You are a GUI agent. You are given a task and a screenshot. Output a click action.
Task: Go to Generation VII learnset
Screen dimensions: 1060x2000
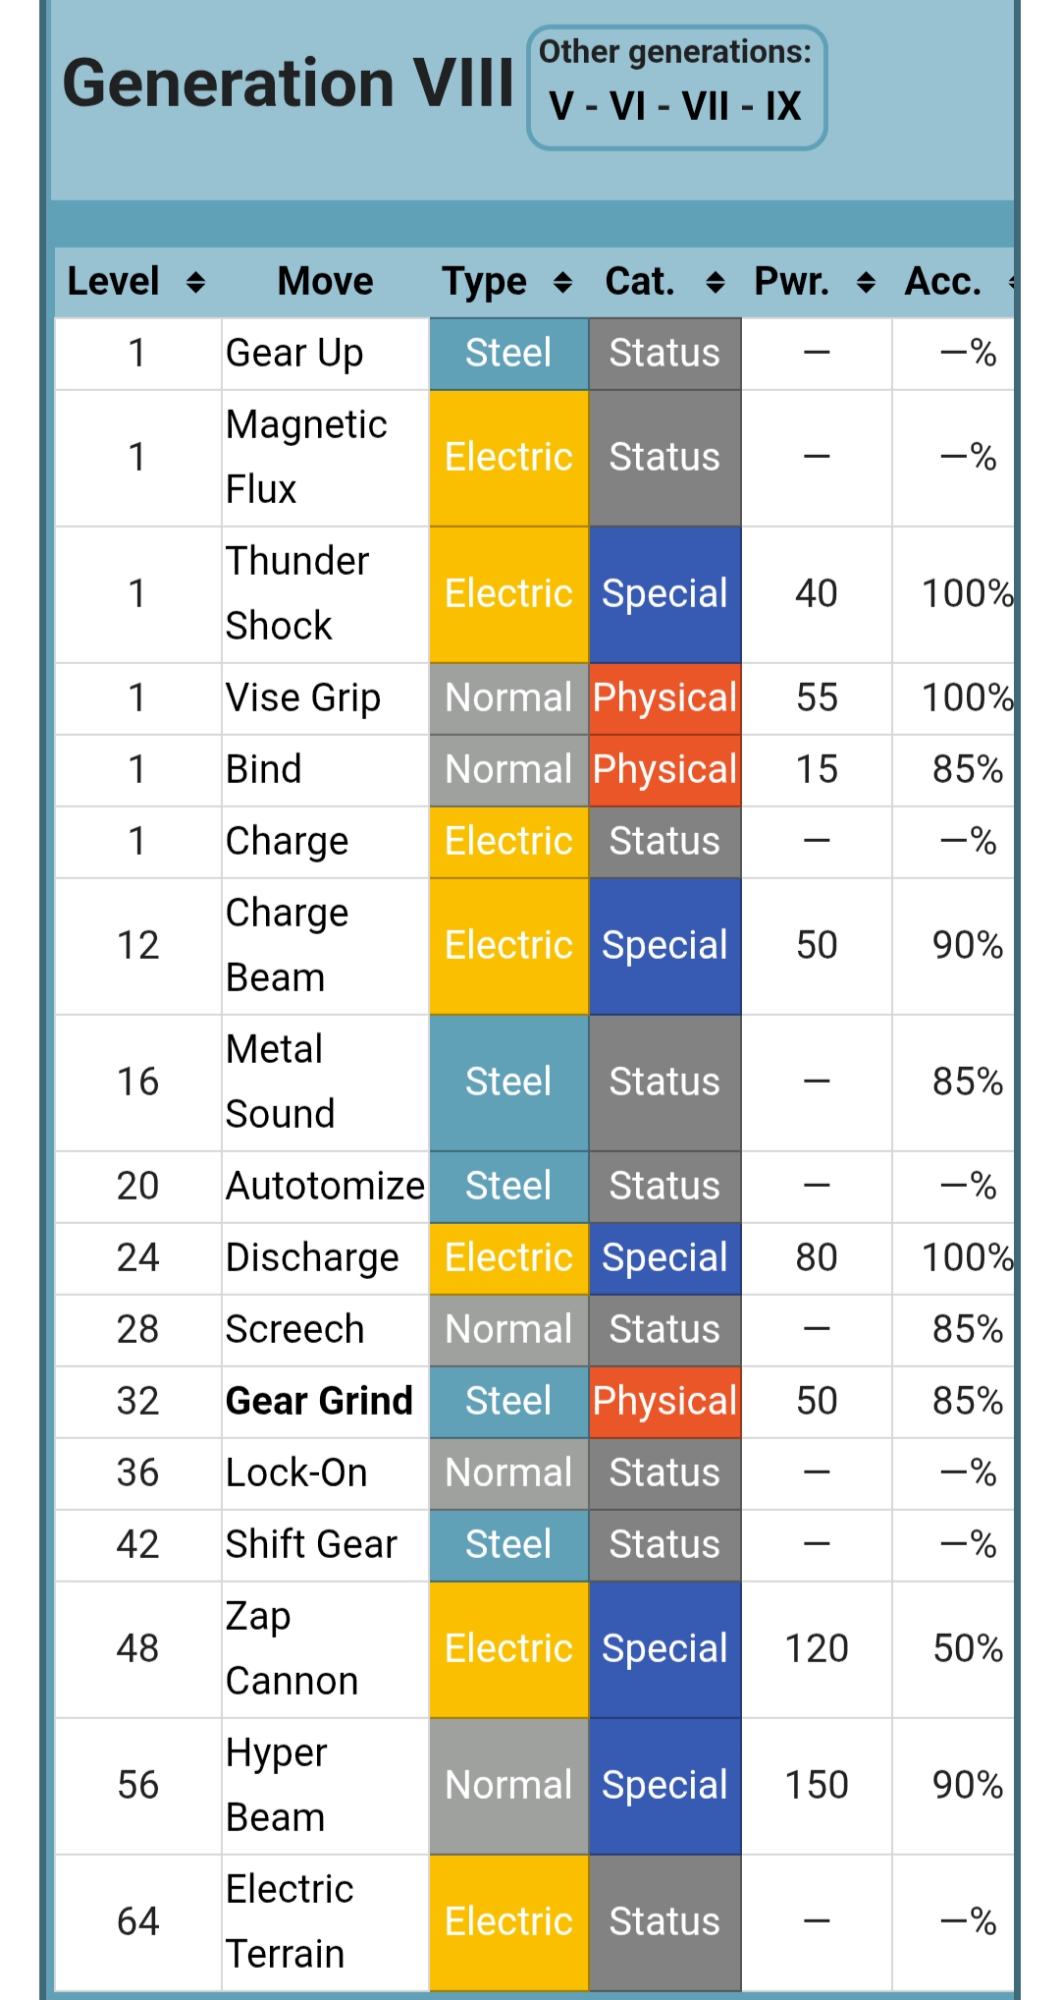pyautogui.click(x=705, y=106)
